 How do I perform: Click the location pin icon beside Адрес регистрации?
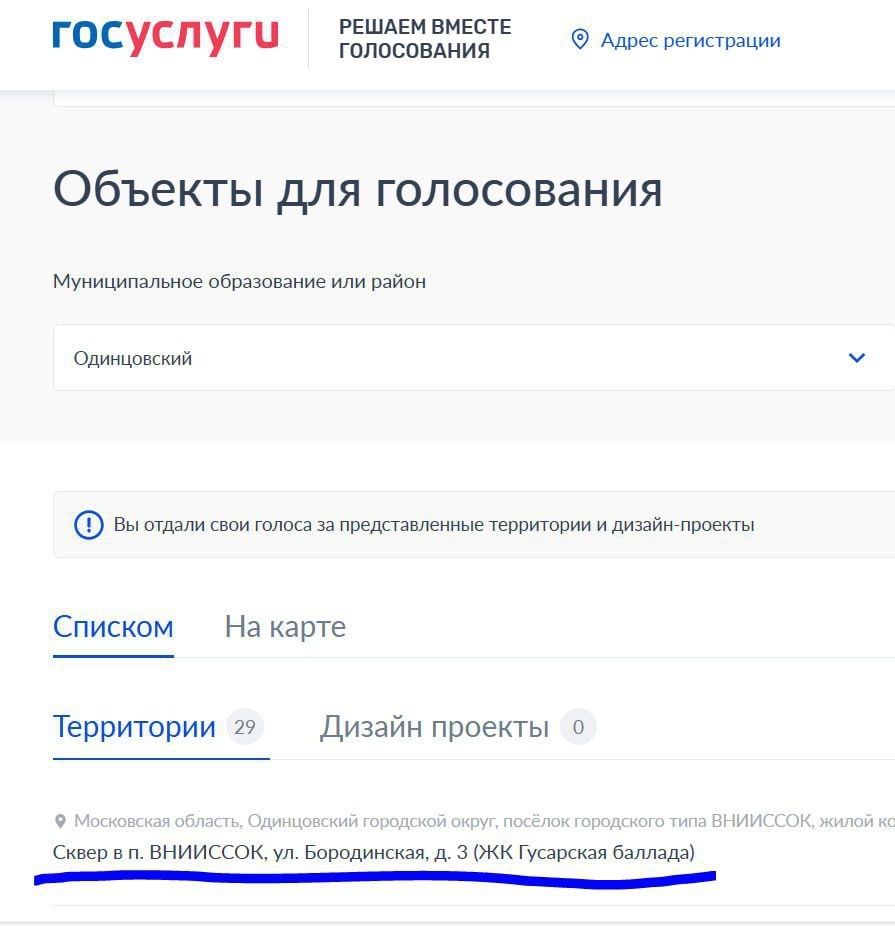click(x=580, y=40)
